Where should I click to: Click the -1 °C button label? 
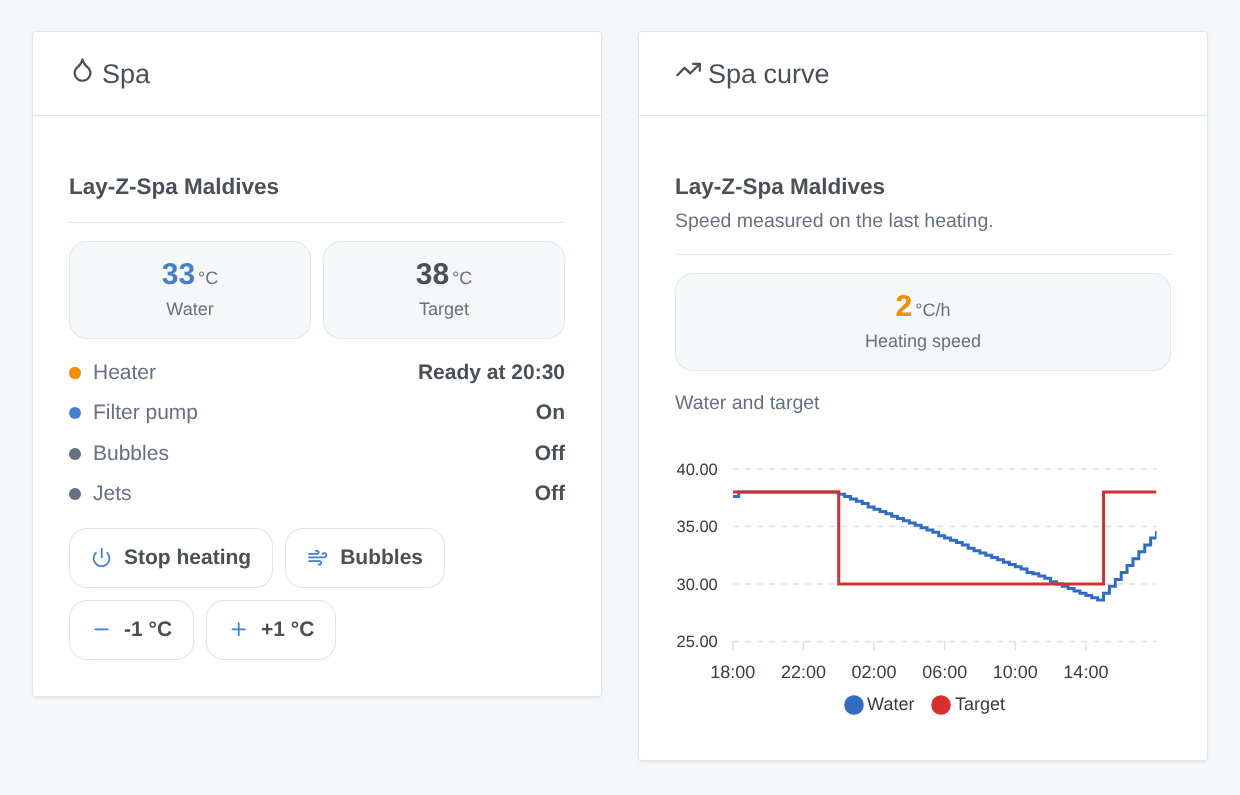tap(148, 629)
